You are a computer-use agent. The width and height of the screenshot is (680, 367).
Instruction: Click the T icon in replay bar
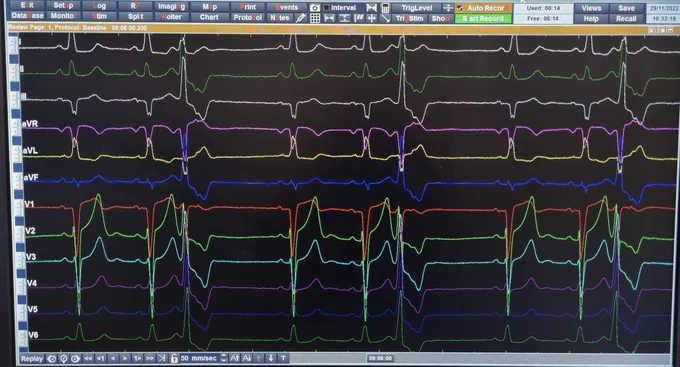coord(283,358)
